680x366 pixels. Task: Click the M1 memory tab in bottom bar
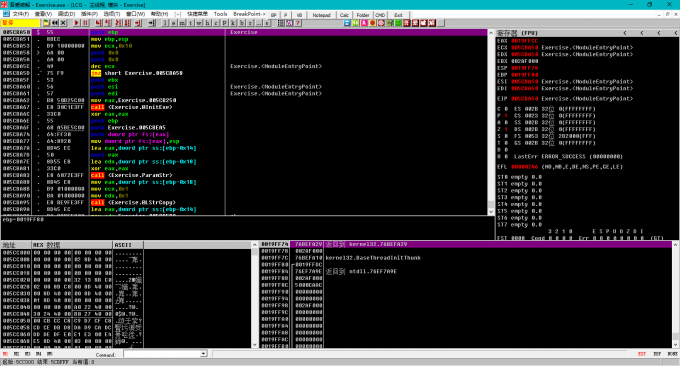point(5,354)
